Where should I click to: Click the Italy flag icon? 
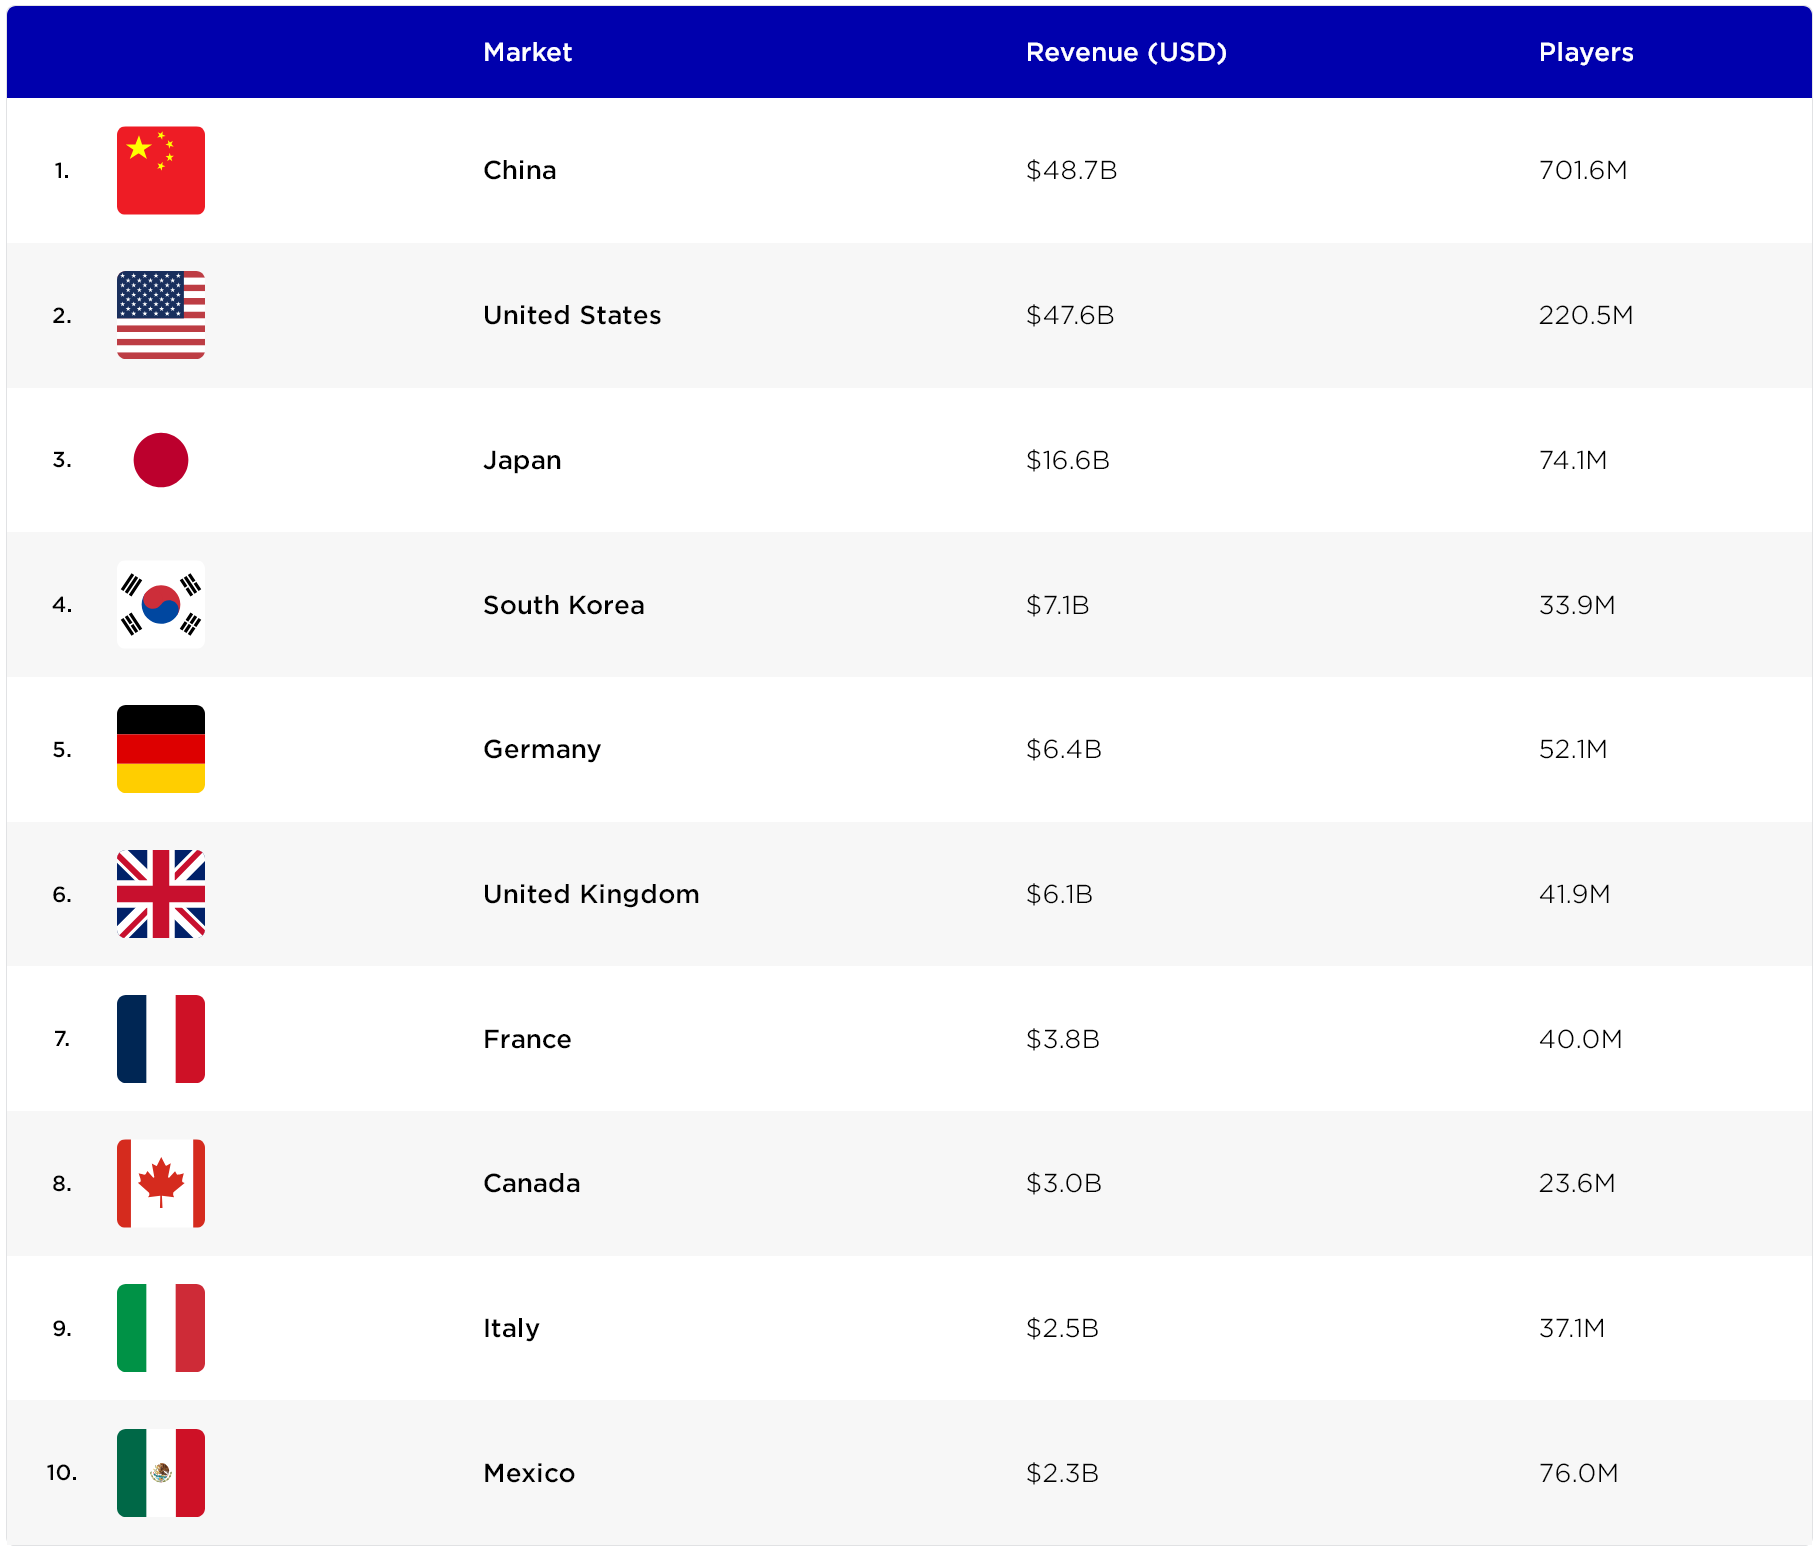[161, 1328]
